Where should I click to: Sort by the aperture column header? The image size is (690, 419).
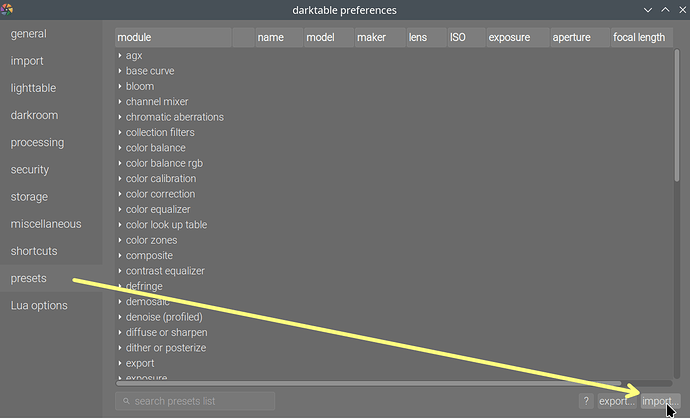[x=580, y=37]
